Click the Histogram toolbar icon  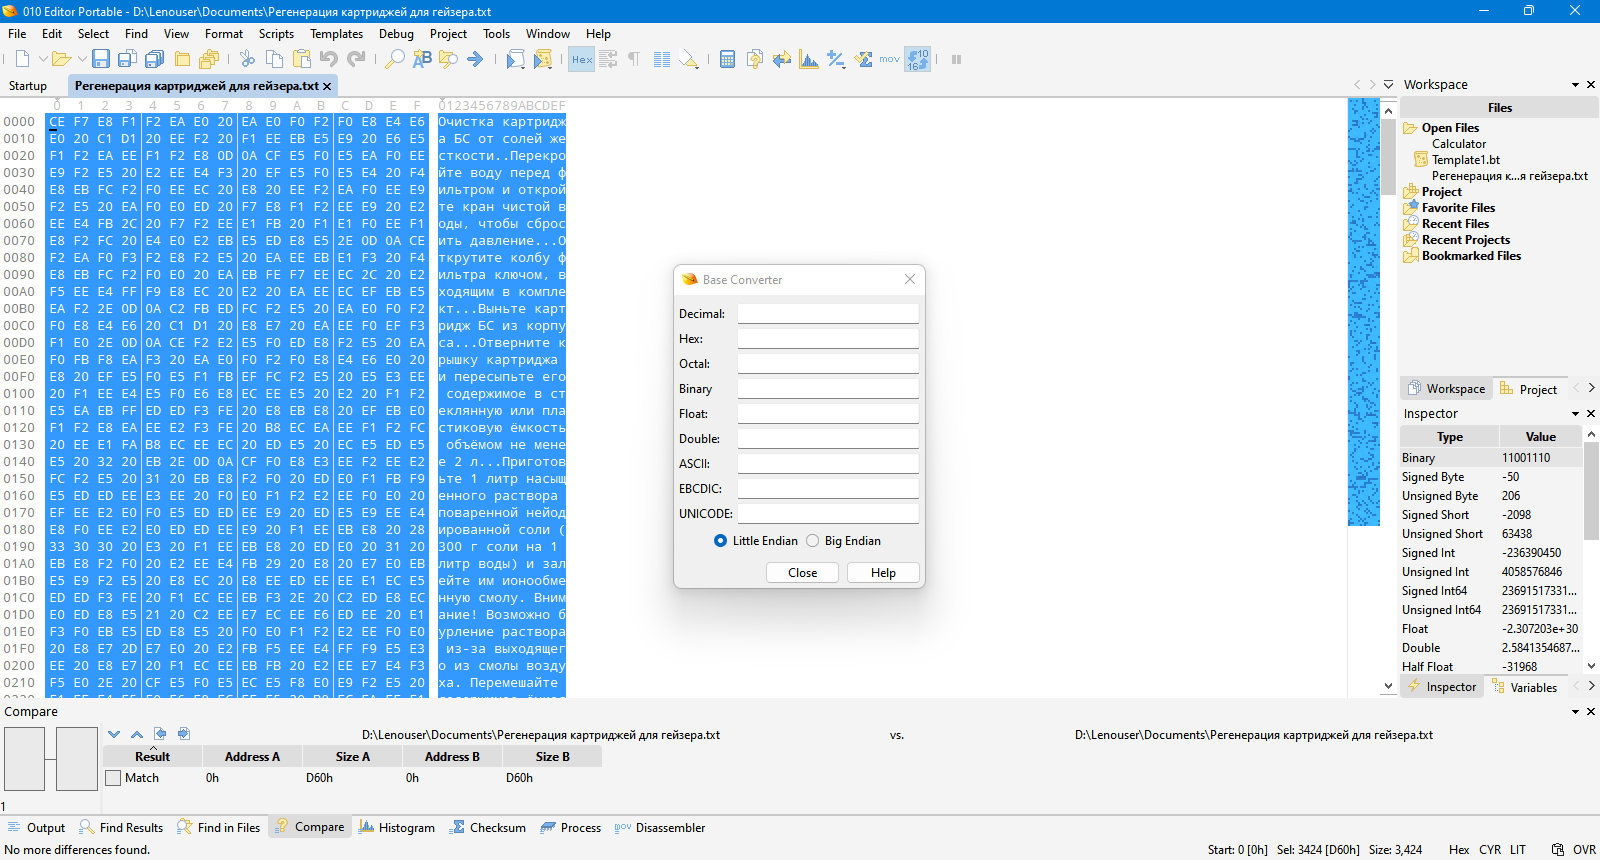point(809,59)
